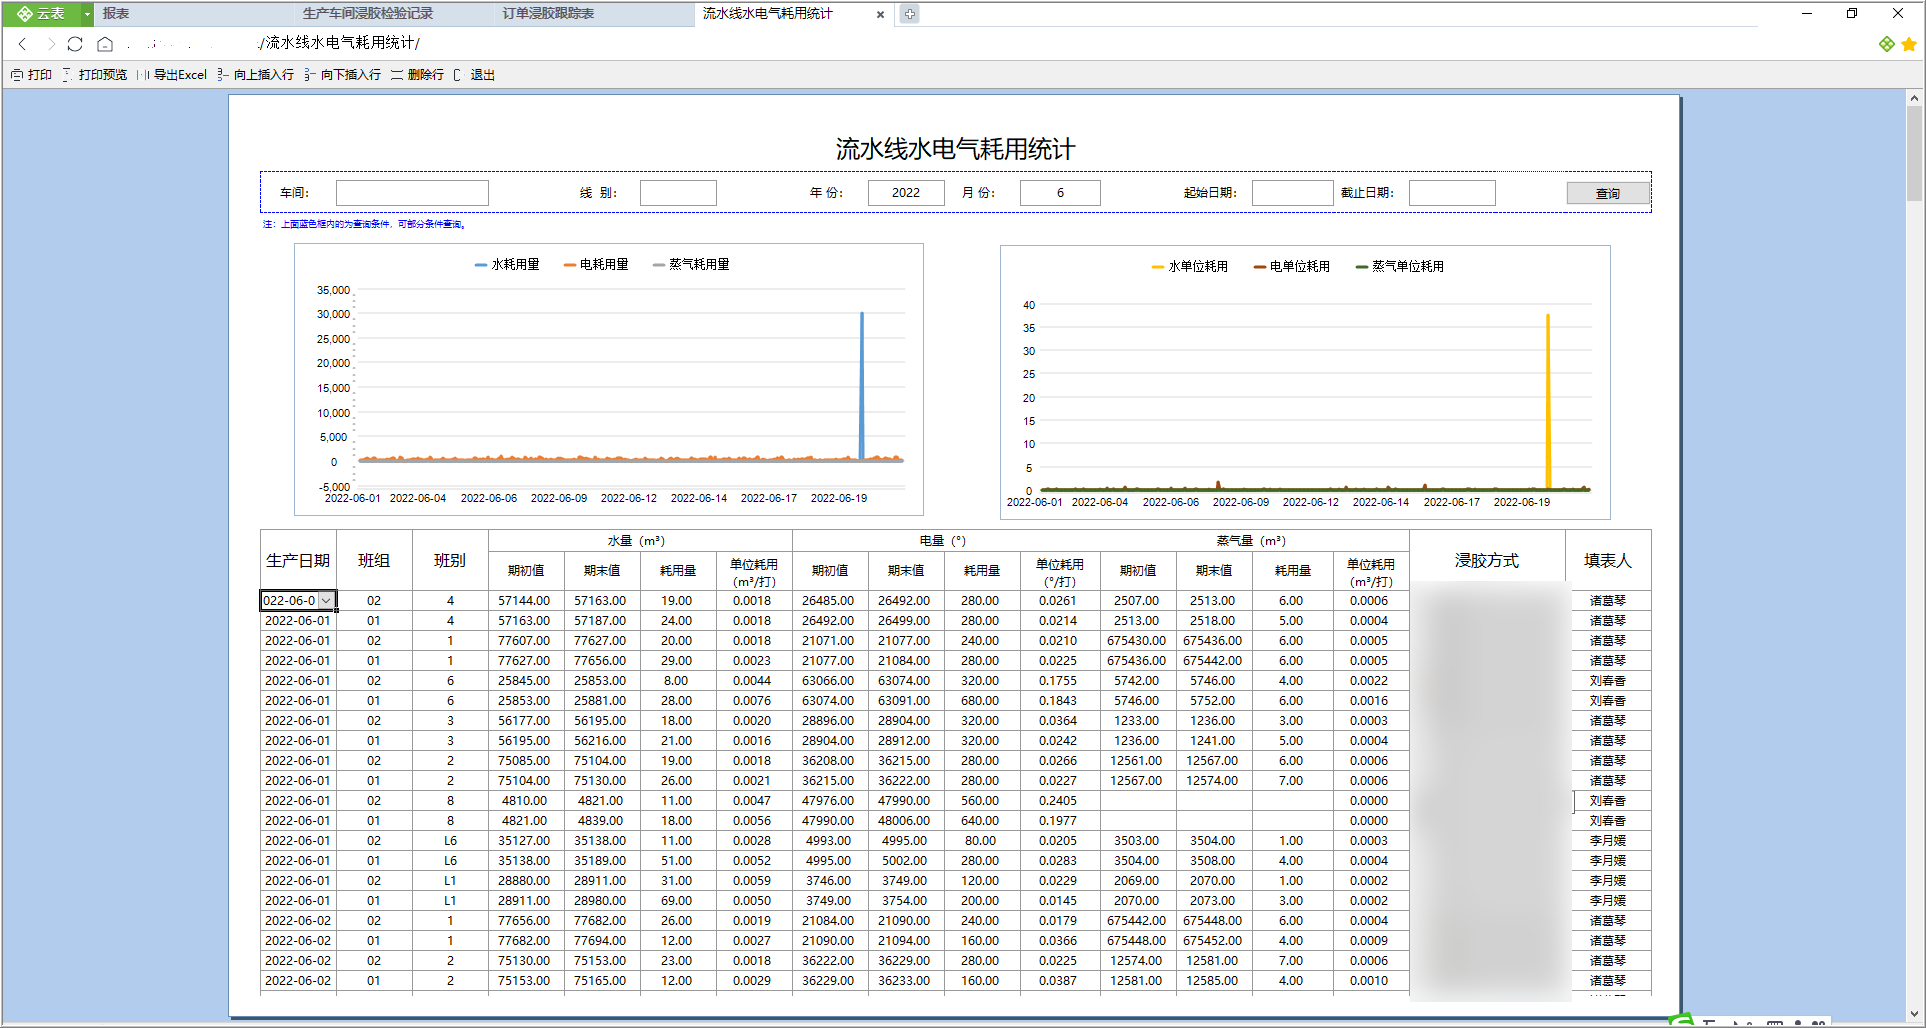Viewport: 1926px width, 1028px height.
Task: Click the 打印 print toolbar button
Action: (31, 75)
